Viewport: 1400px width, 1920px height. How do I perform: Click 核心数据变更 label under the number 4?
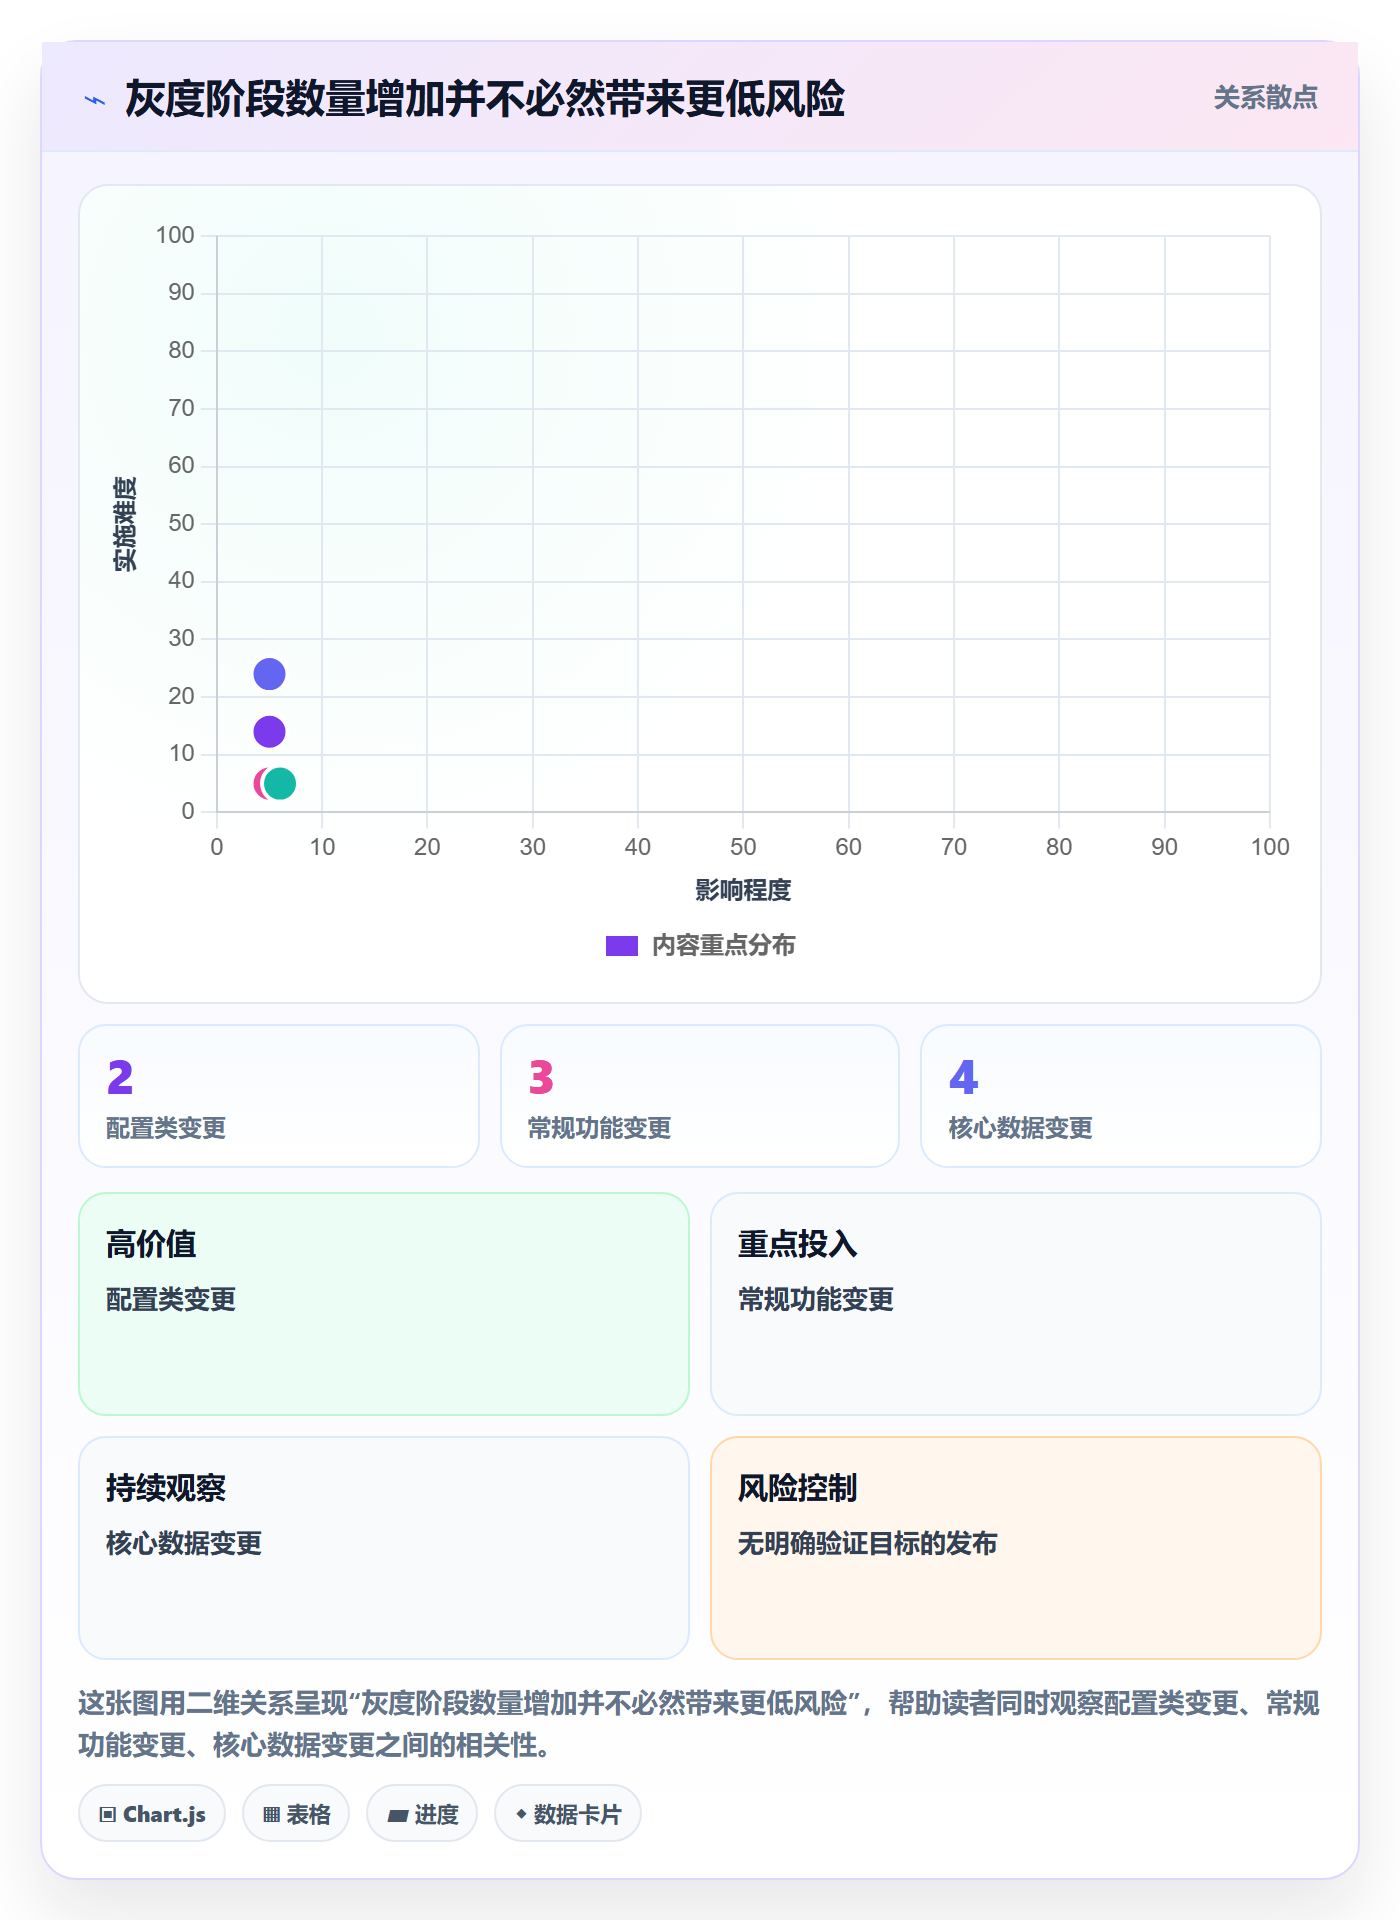click(x=1021, y=1128)
